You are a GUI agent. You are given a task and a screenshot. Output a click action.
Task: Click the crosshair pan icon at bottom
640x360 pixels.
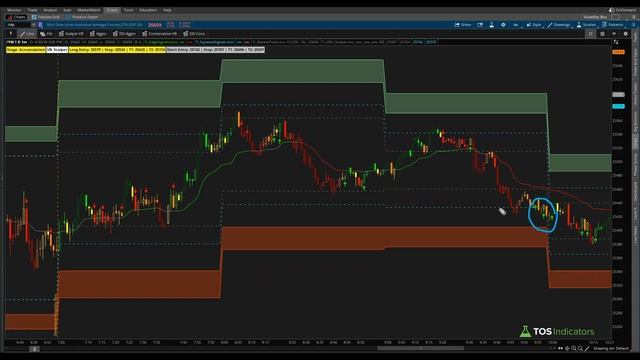tap(567, 349)
